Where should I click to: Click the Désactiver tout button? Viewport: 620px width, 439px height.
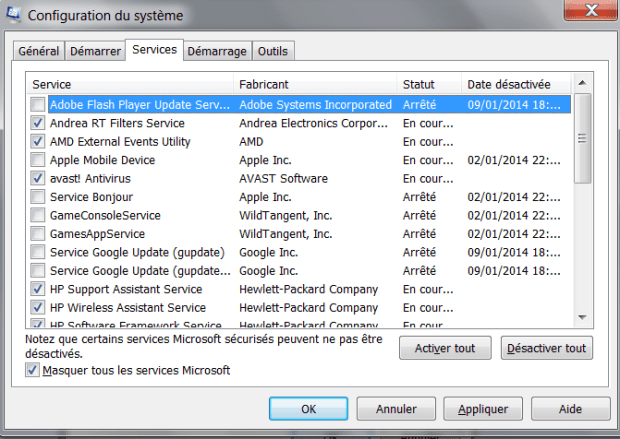(x=546, y=348)
